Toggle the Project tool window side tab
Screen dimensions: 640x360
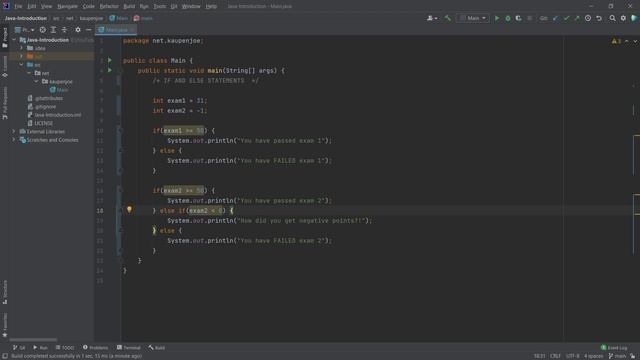pyautogui.click(x=5, y=38)
